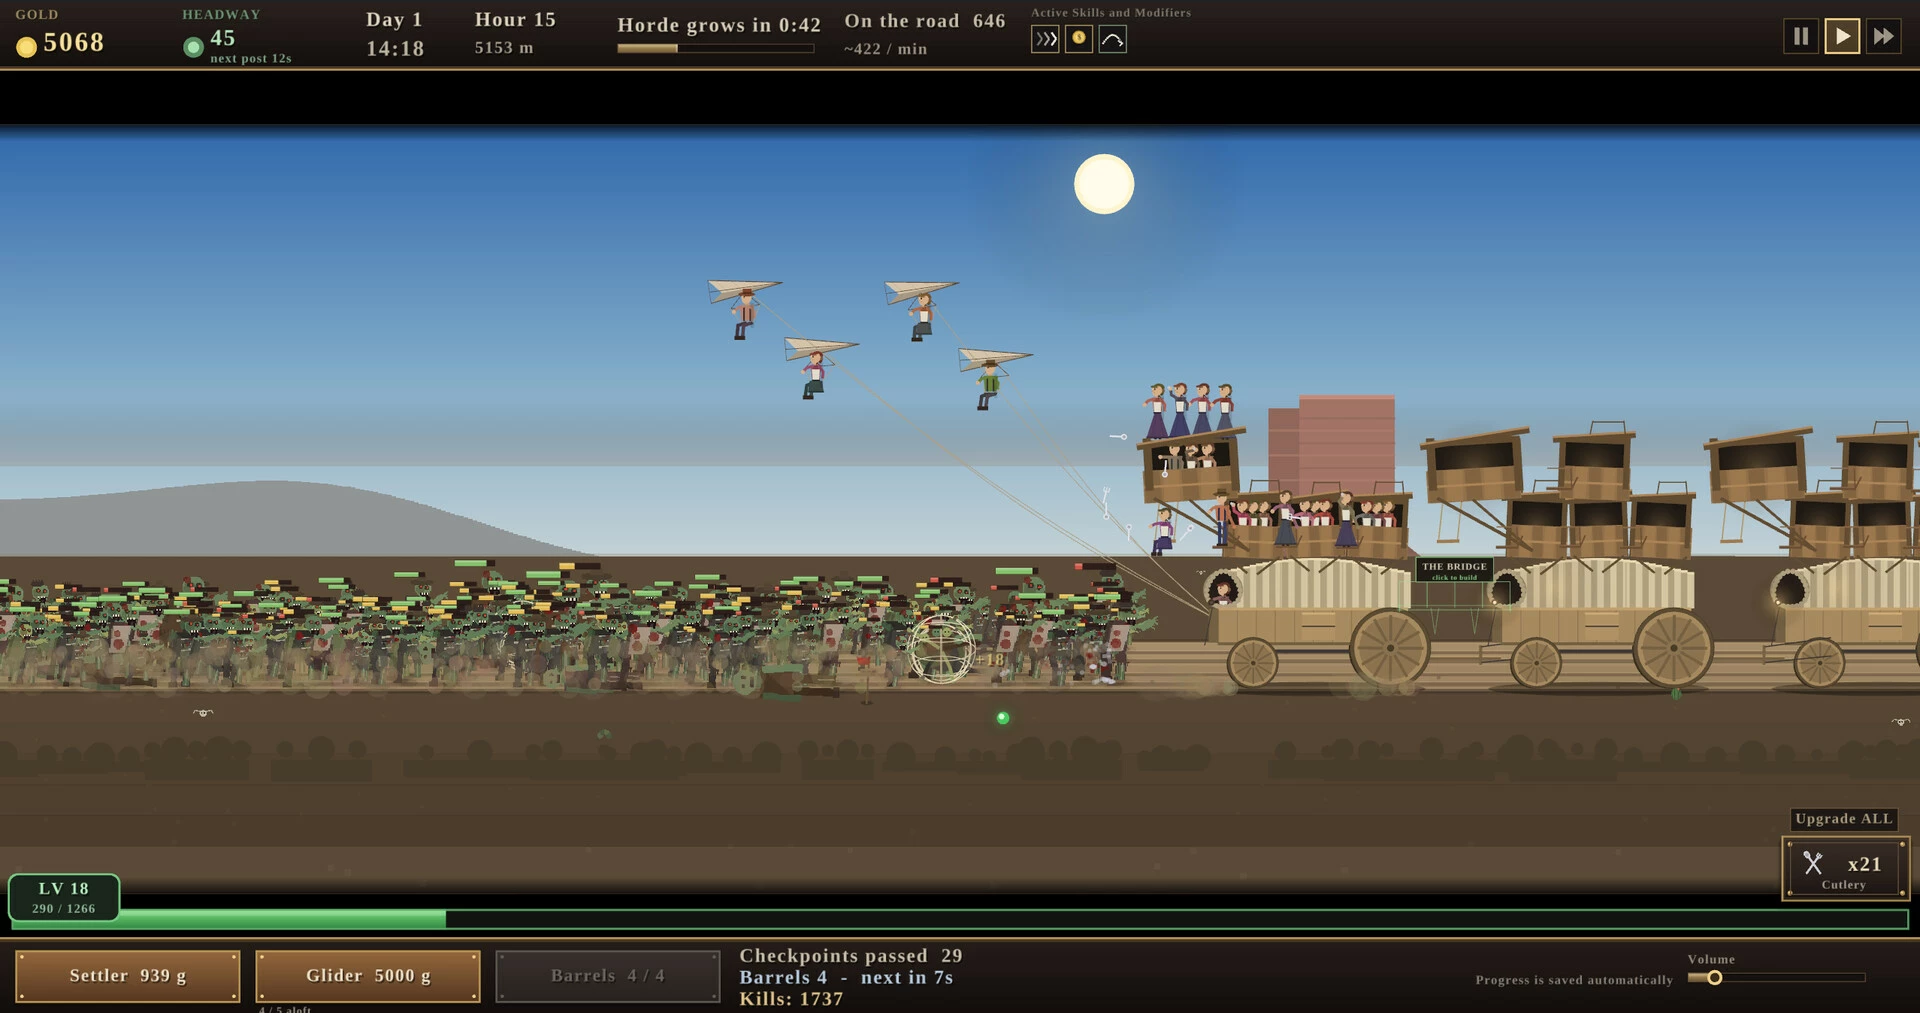Pause the game
Viewport: 1920px width, 1013px height.
coord(1800,37)
